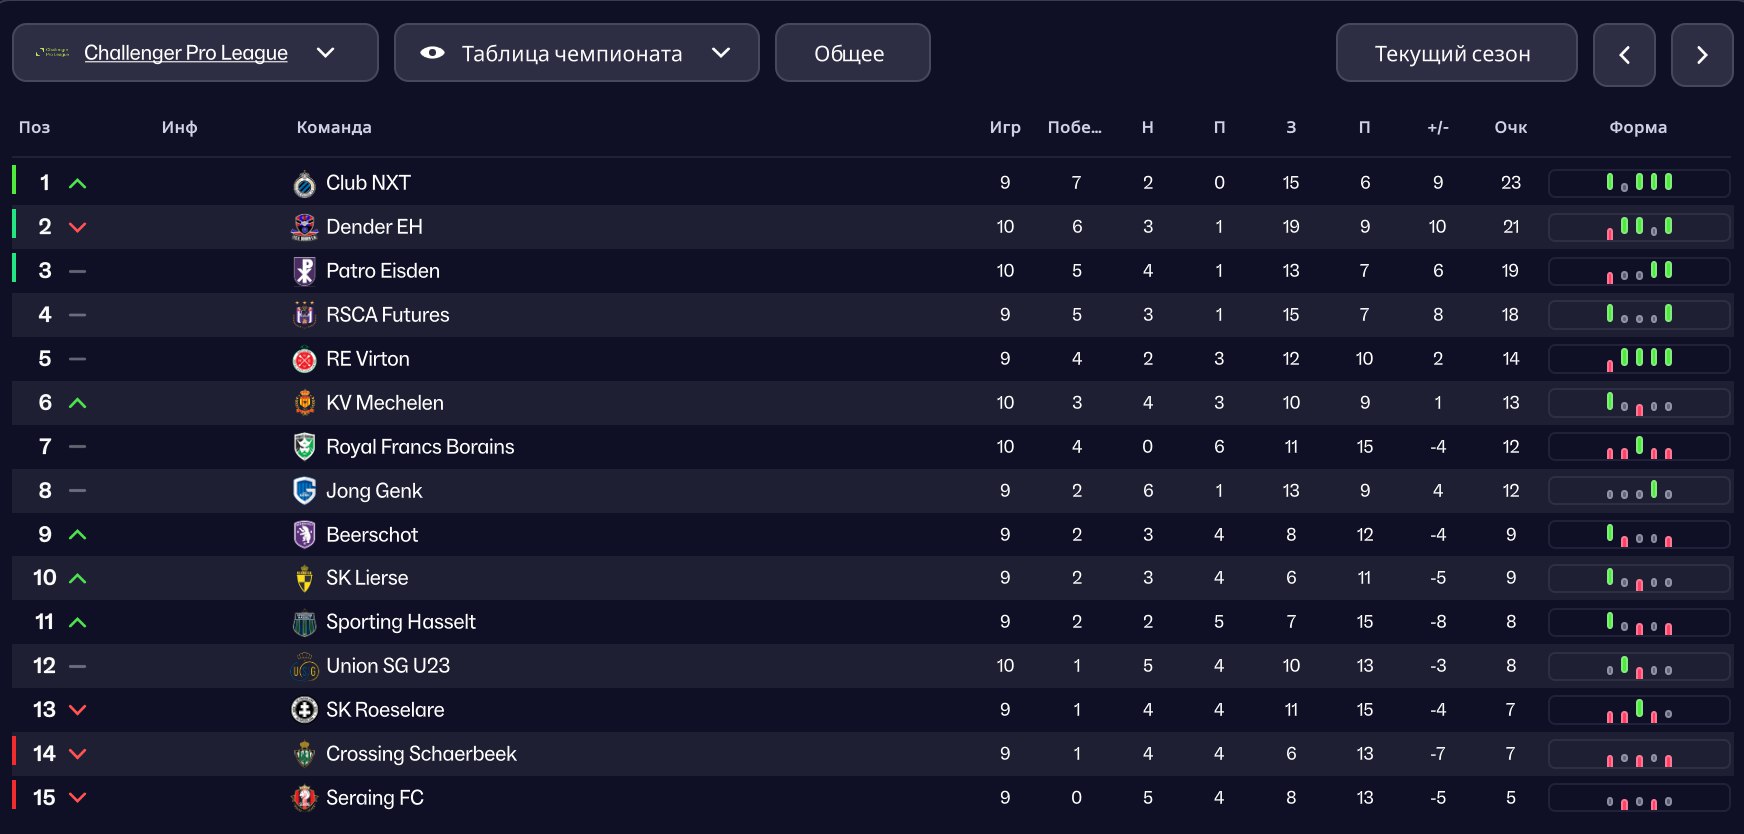This screenshot has width=1744, height=834.
Task: Click the SK Lierse yellow crest
Action: point(304,578)
